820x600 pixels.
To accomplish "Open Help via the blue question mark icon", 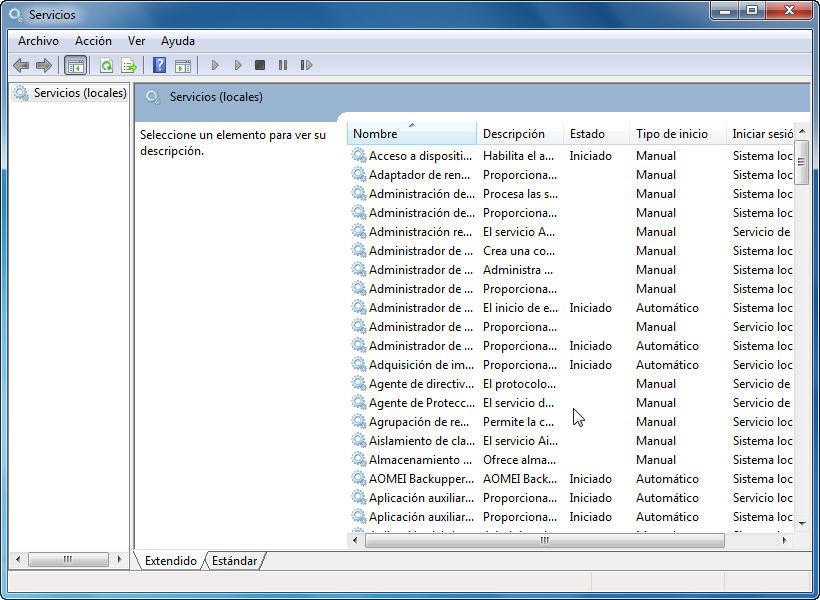I will 160,65.
